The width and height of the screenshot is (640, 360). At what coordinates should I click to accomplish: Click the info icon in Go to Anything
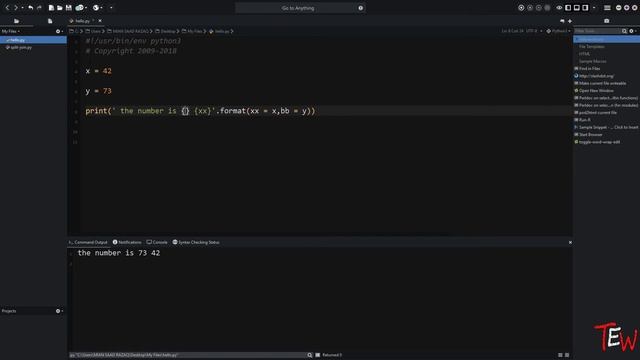tap(360, 8)
